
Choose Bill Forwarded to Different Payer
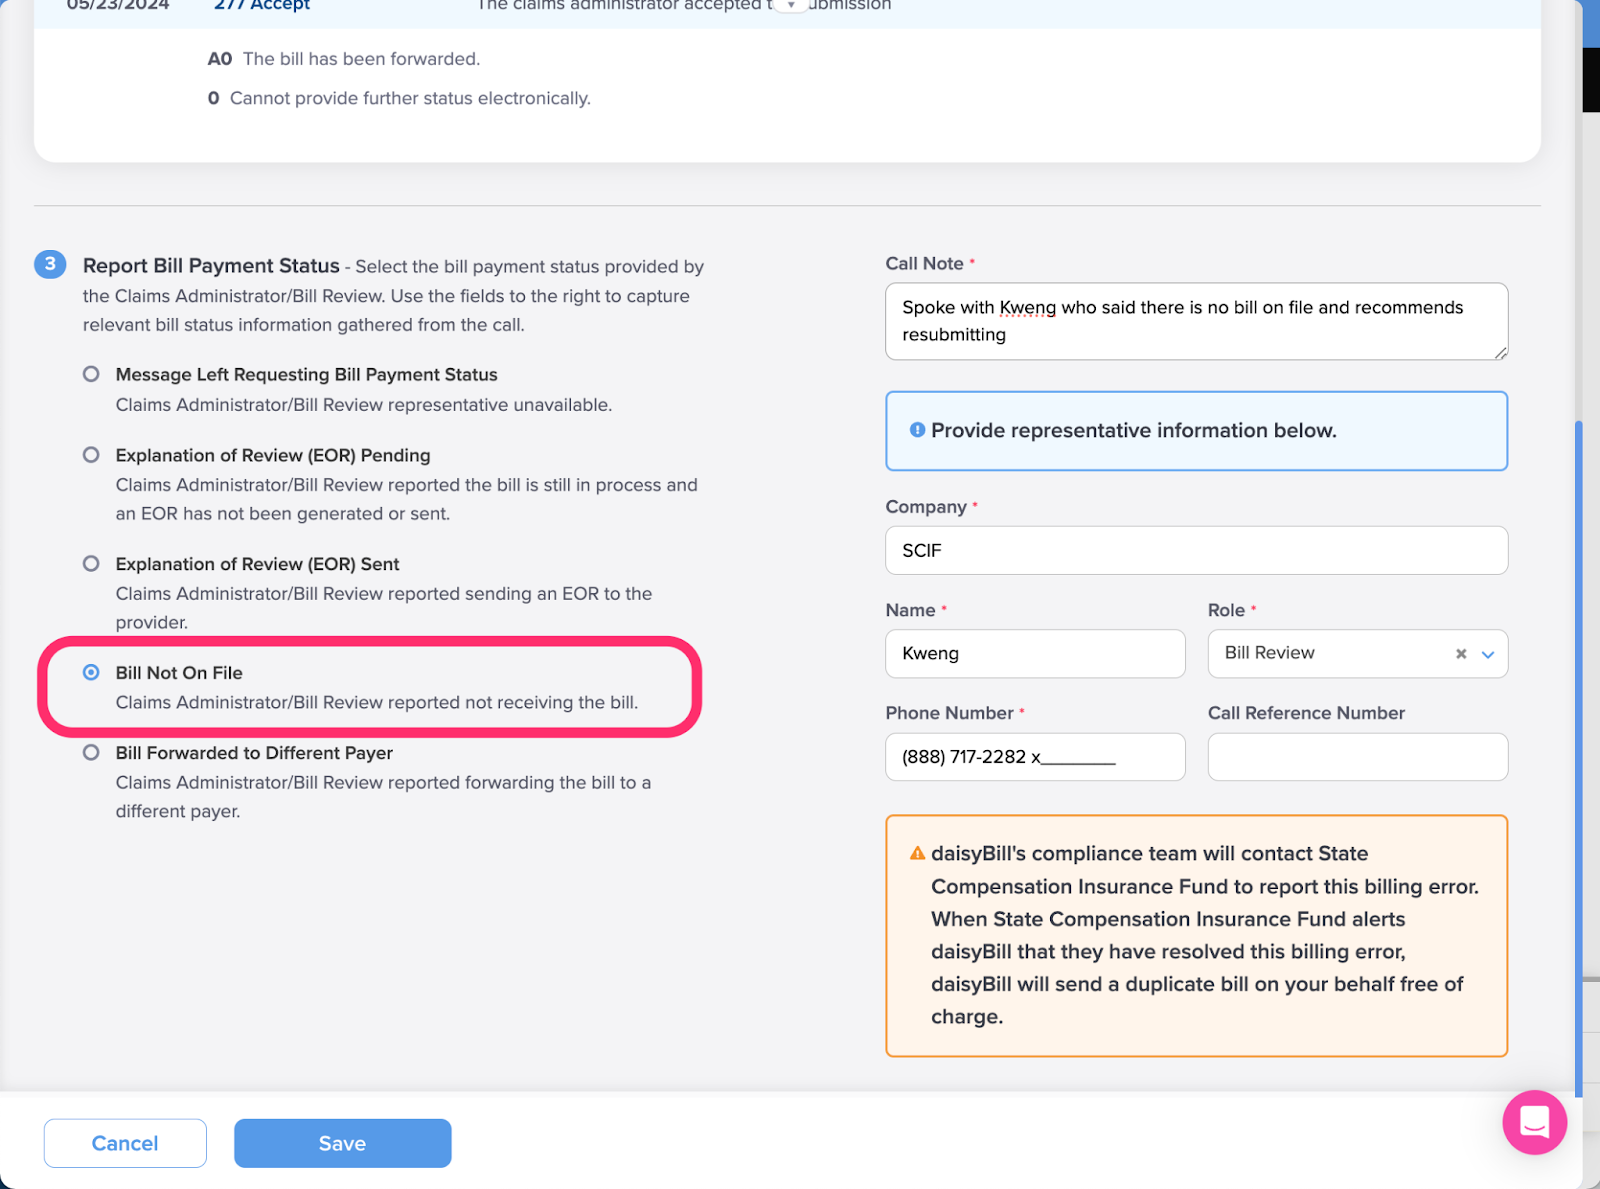(91, 753)
